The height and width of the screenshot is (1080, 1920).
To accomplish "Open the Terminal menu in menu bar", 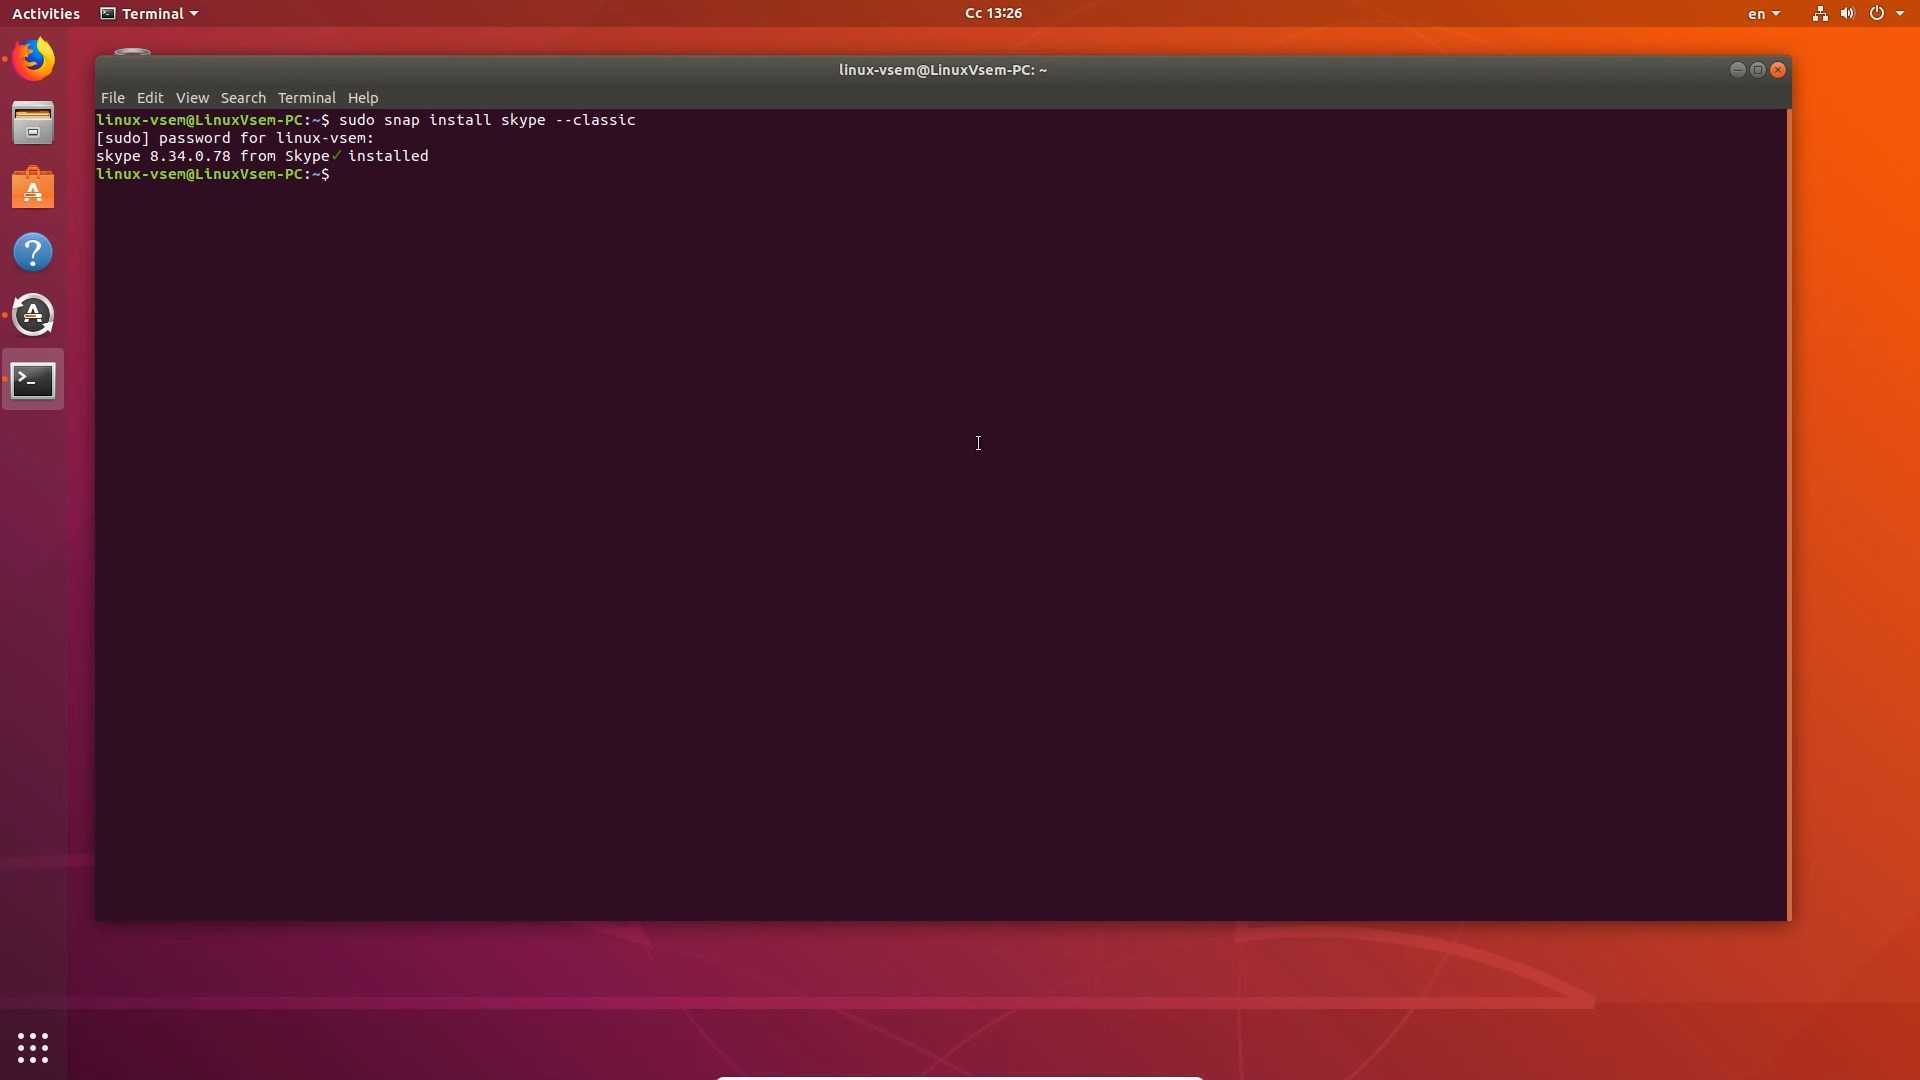I will (306, 98).
